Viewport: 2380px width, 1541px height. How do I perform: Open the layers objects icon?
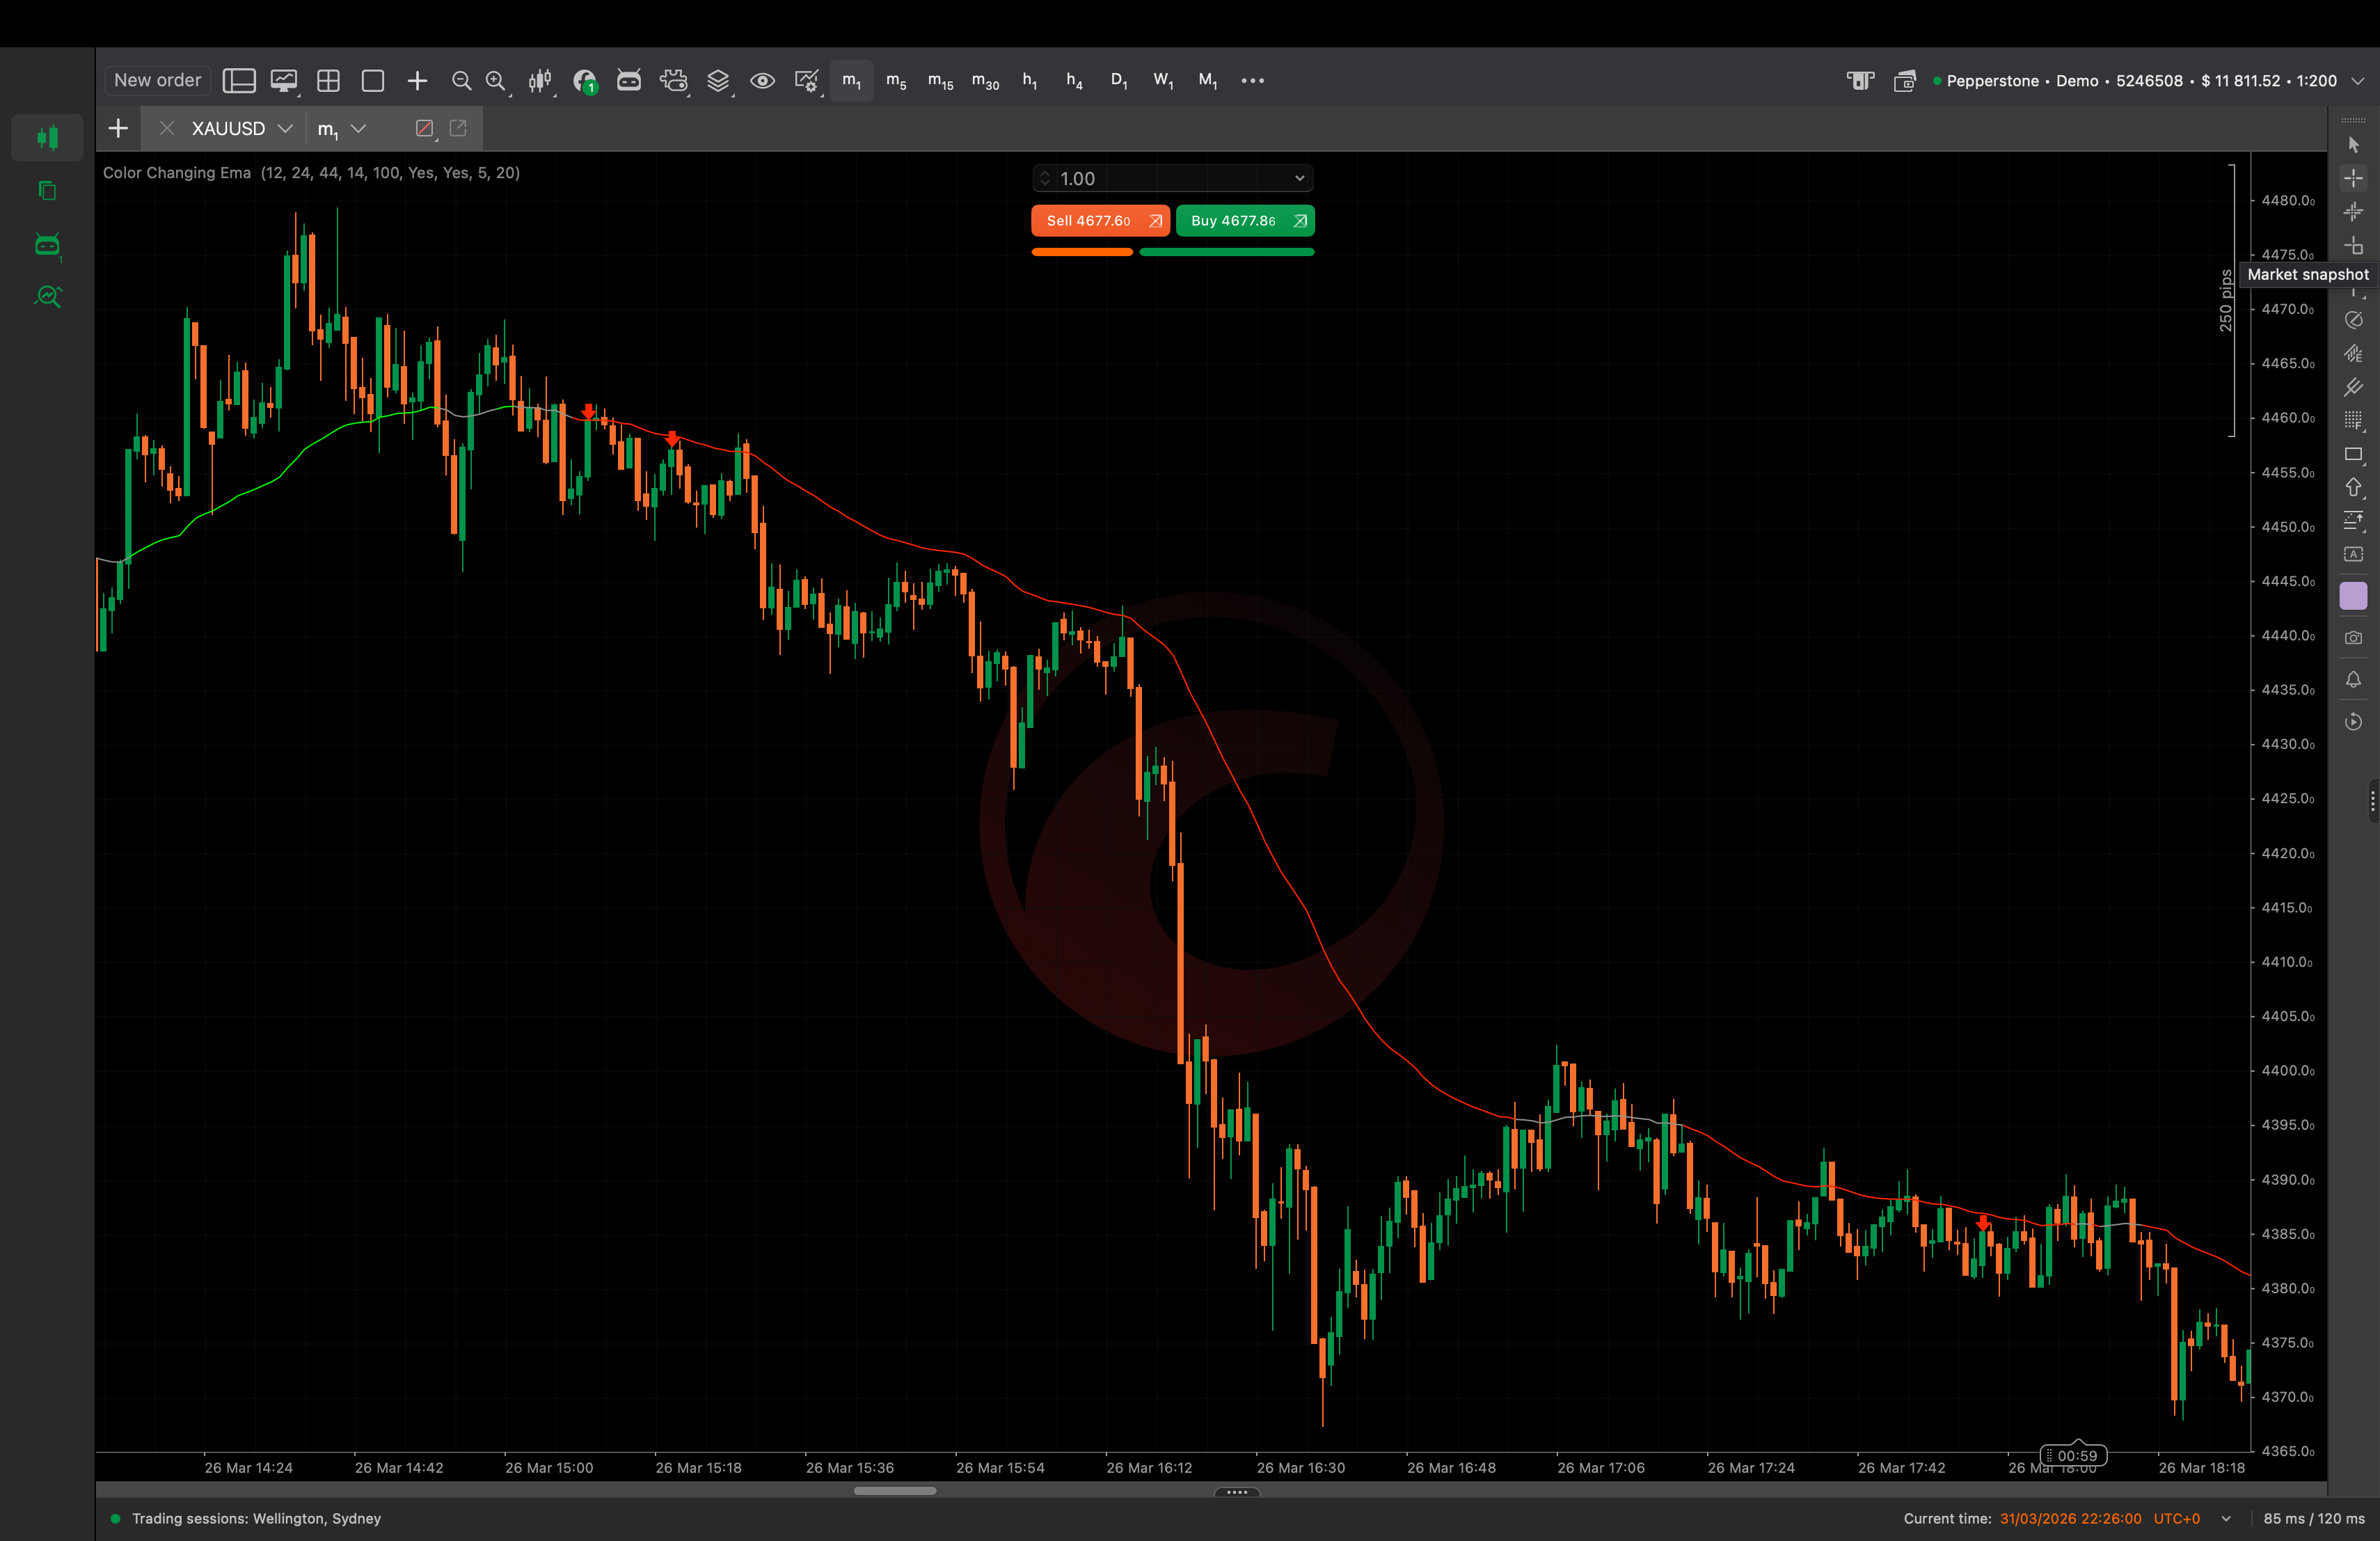(x=718, y=81)
